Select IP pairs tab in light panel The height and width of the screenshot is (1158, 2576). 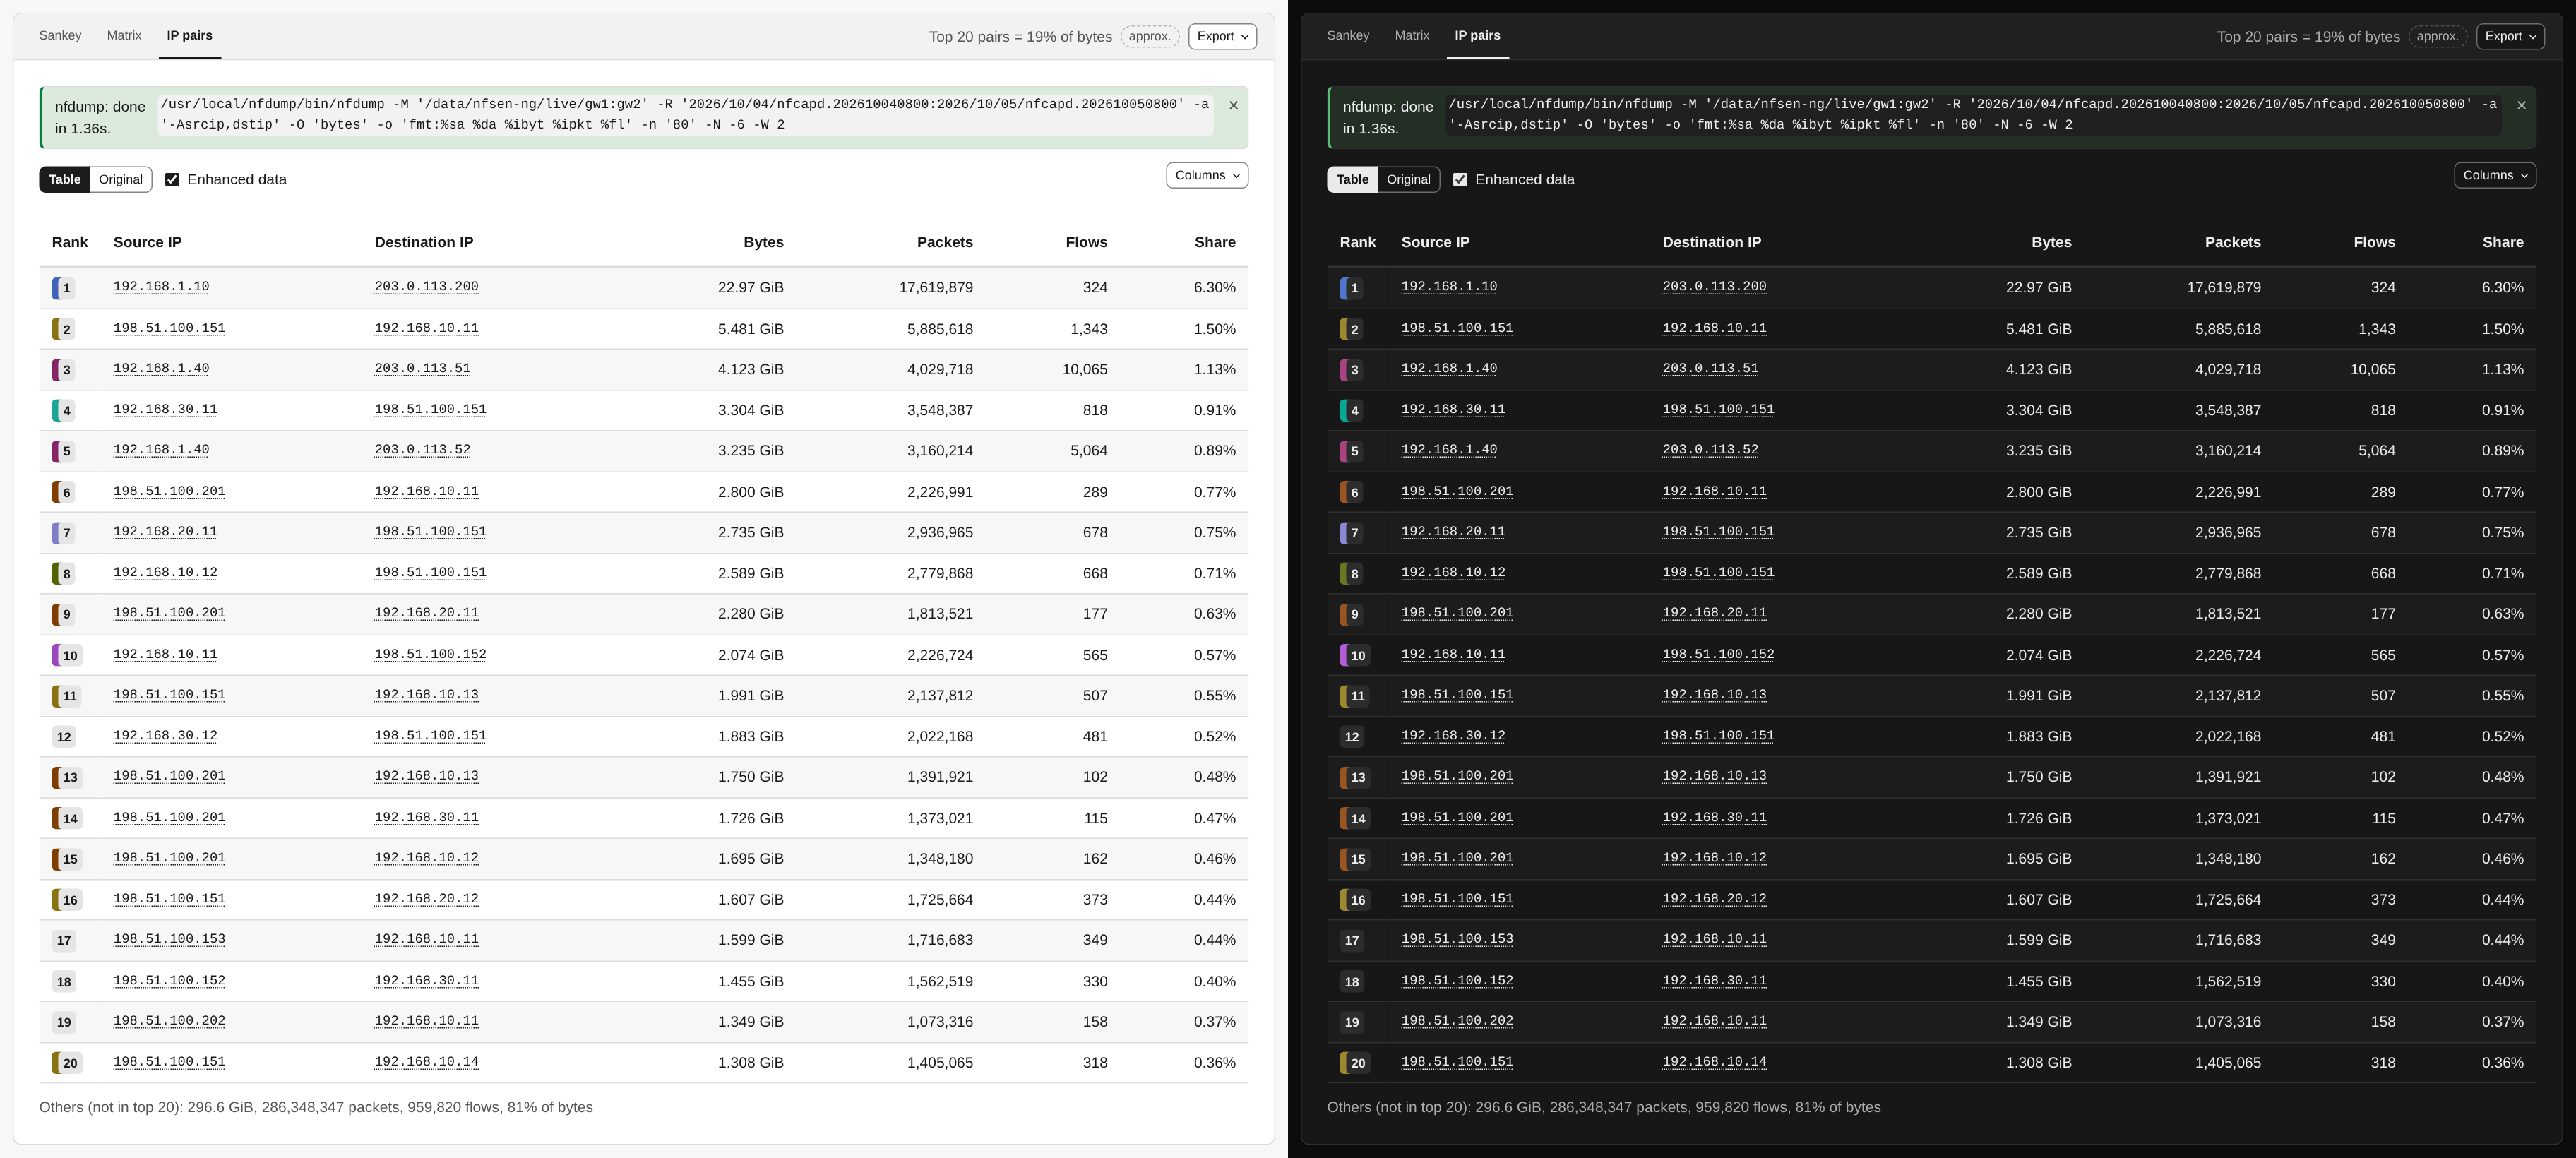[x=190, y=35]
